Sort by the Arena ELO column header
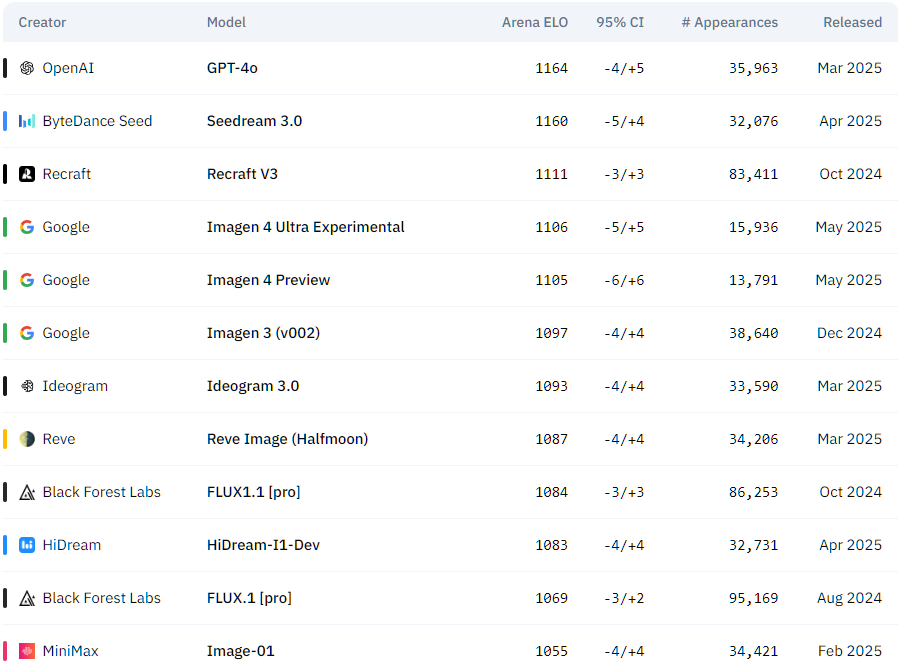Viewport: 898px width, 667px height. [x=535, y=22]
